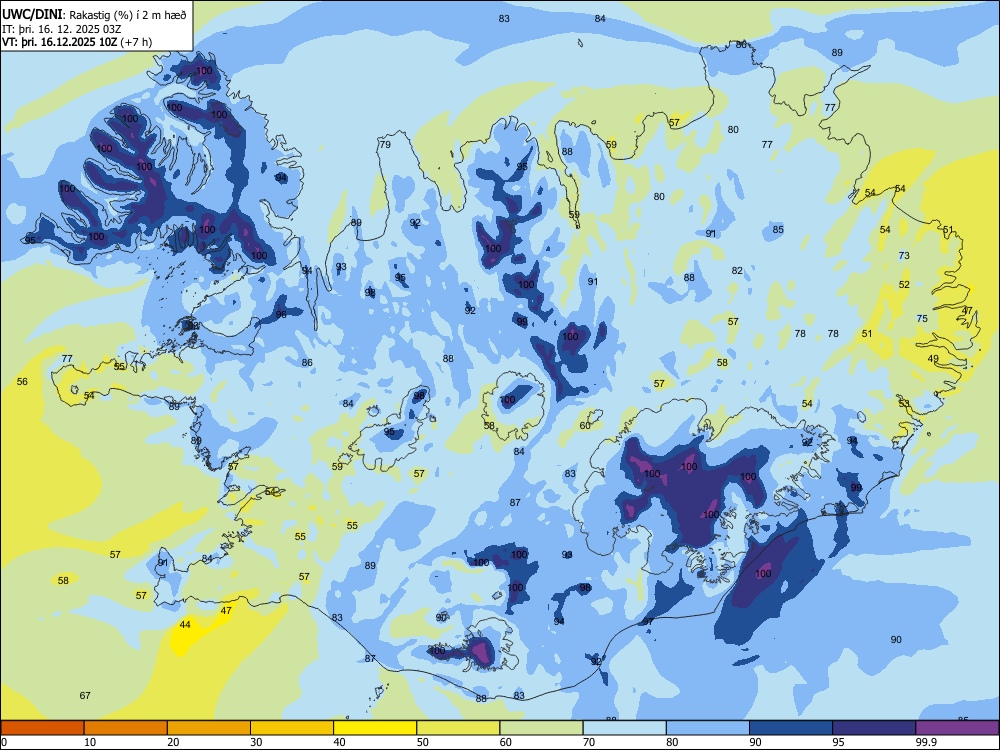Click the humidity value 67 over the sea

(x=85, y=695)
